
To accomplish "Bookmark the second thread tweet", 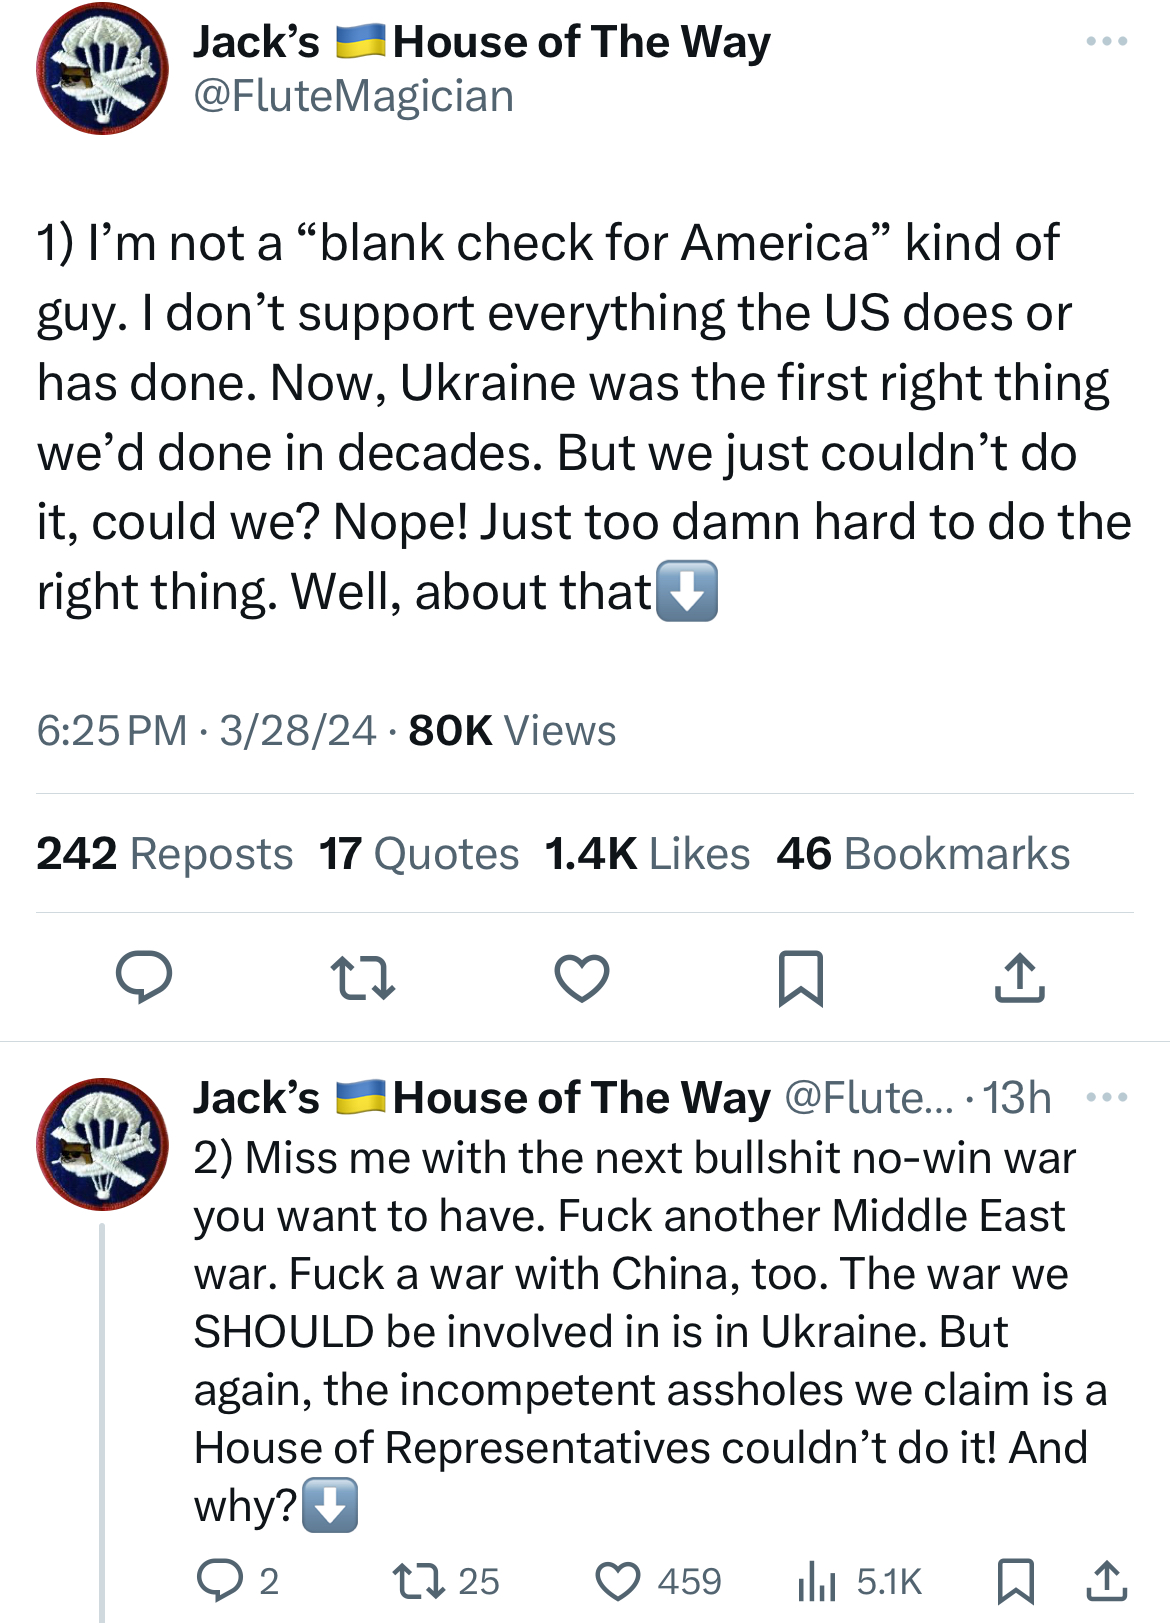I will (x=1015, y=1580).
